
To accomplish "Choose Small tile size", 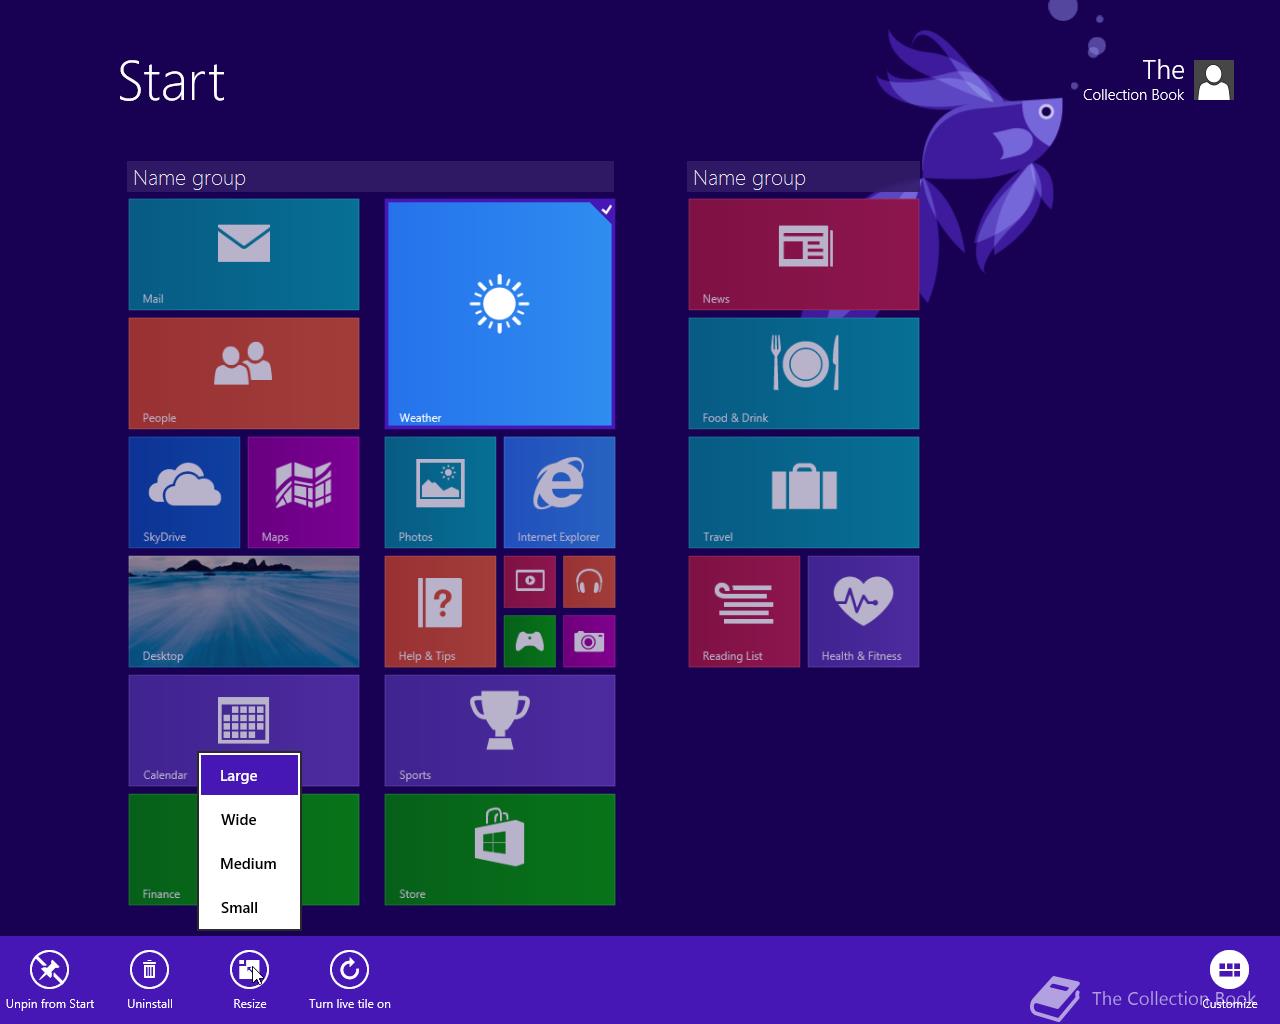I will pyautogui.click(x=250, y=908).
